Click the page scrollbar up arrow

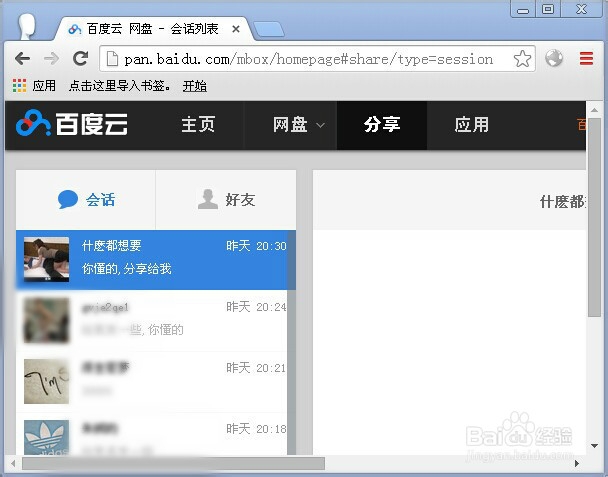coord(594,110)
